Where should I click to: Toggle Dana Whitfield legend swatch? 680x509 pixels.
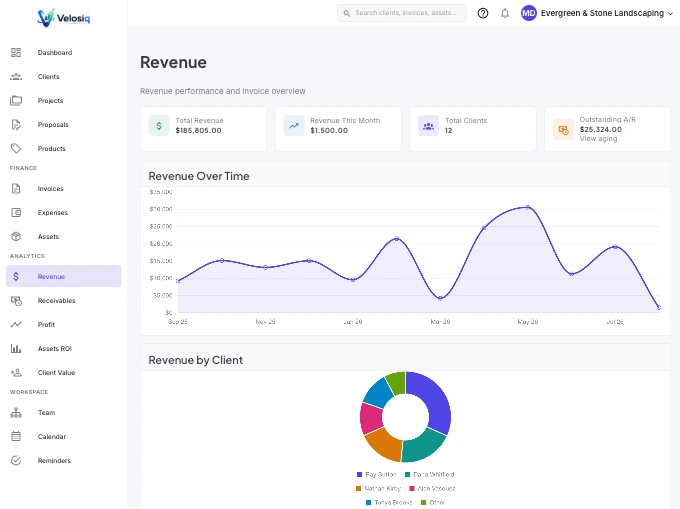[x=407, y=475]
